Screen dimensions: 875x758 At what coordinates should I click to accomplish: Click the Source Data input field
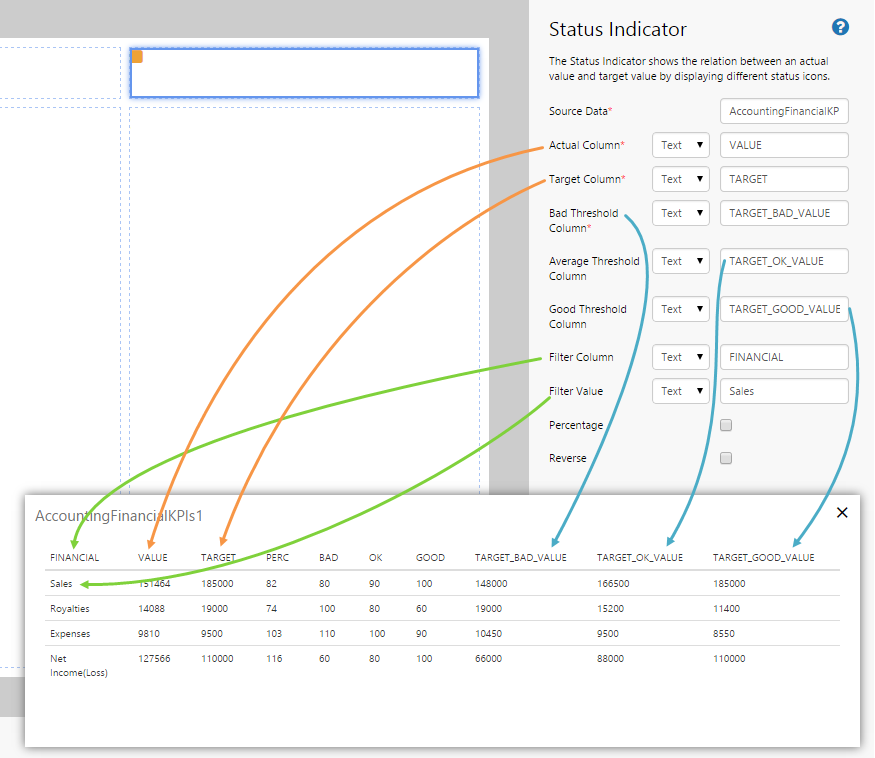click(x=784, y=111)
